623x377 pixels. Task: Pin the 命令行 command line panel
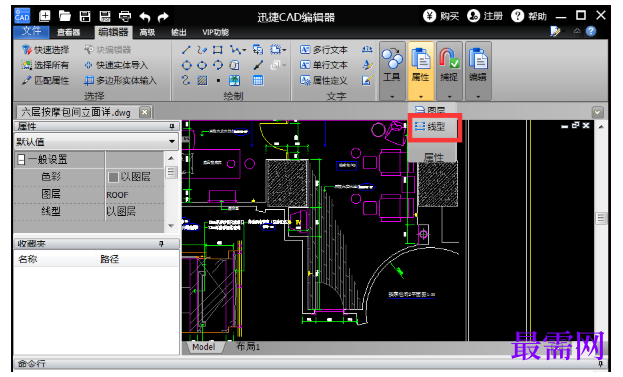click(600, 363)
